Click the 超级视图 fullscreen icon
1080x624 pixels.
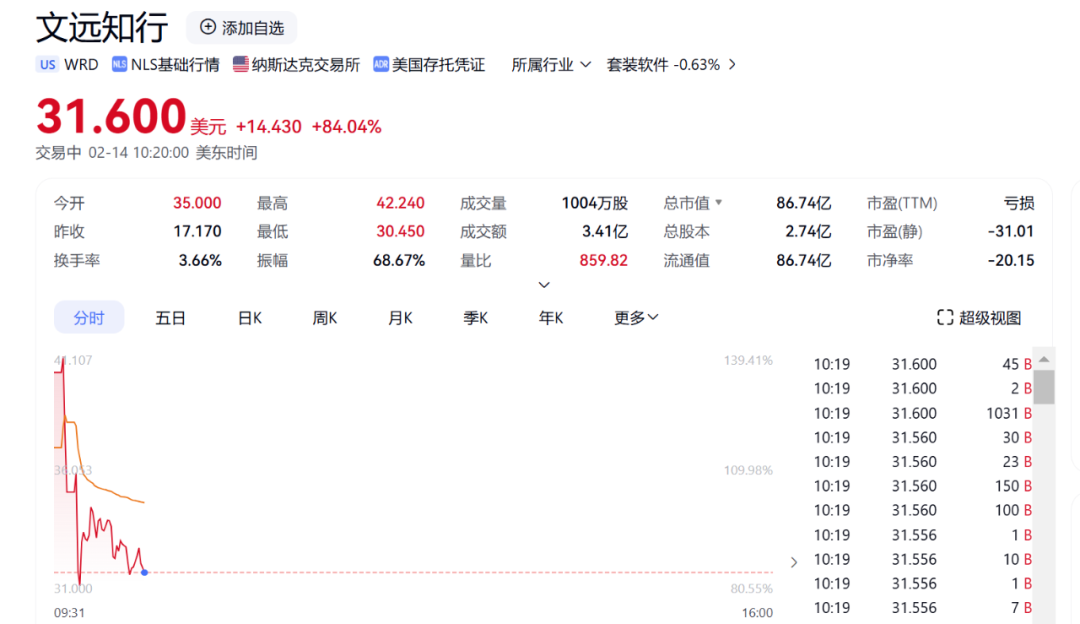945,318
